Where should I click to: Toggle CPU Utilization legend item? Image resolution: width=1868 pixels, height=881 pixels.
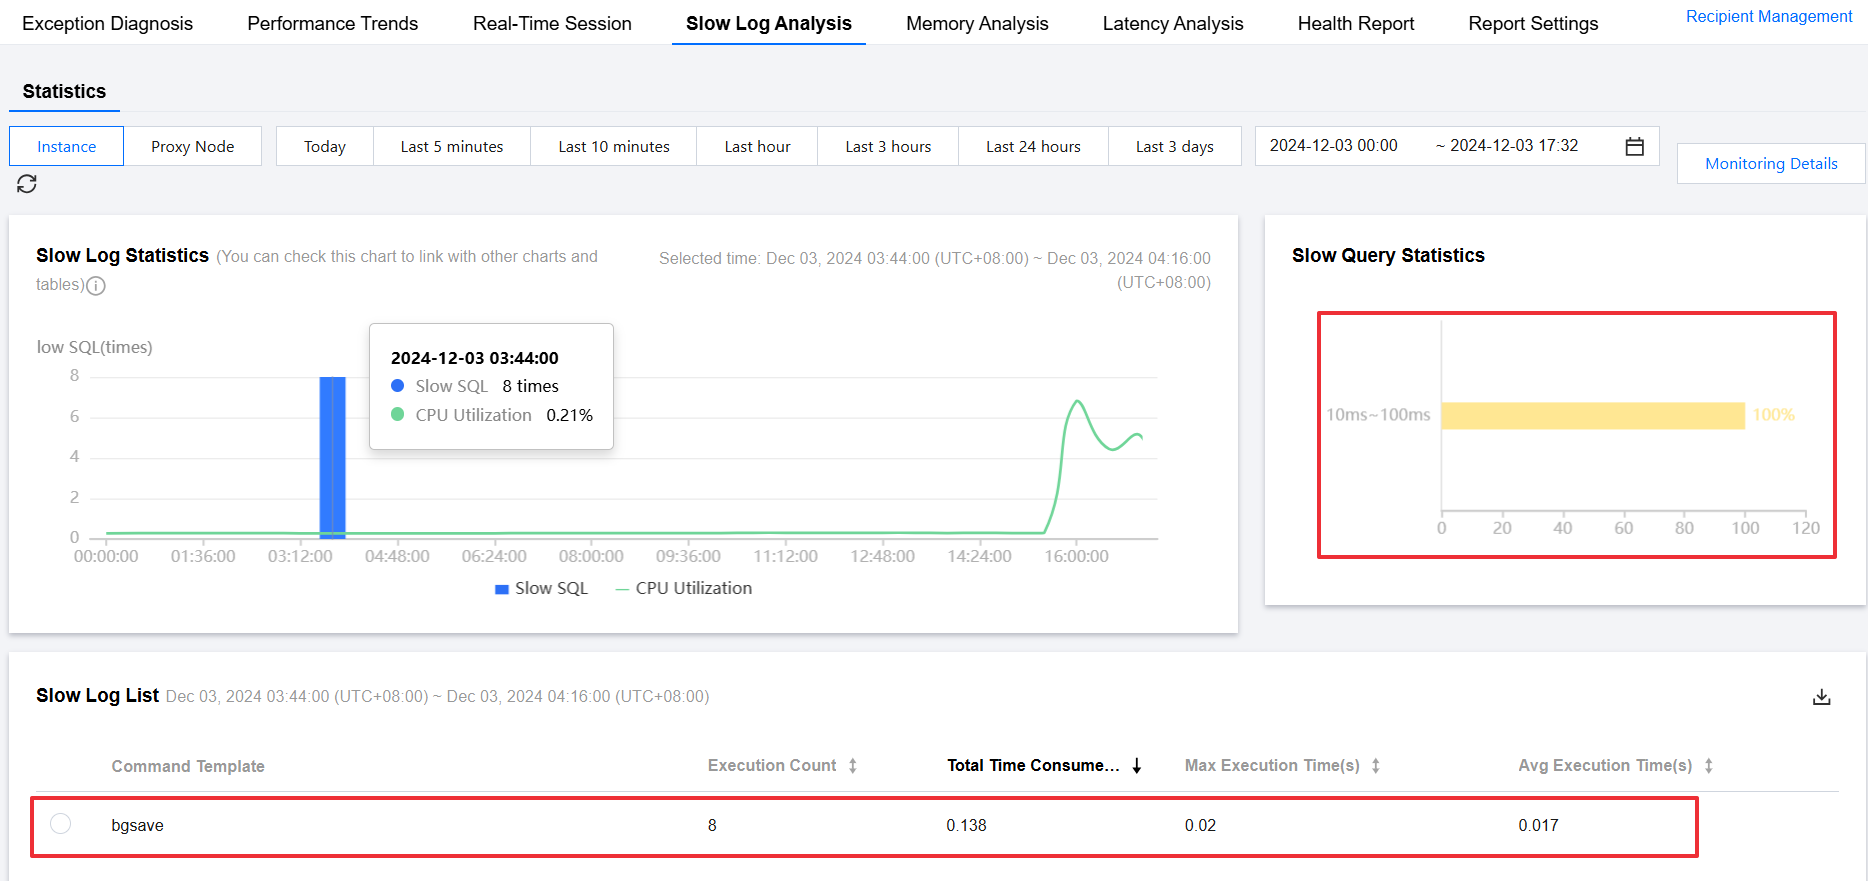coord(684,589)
